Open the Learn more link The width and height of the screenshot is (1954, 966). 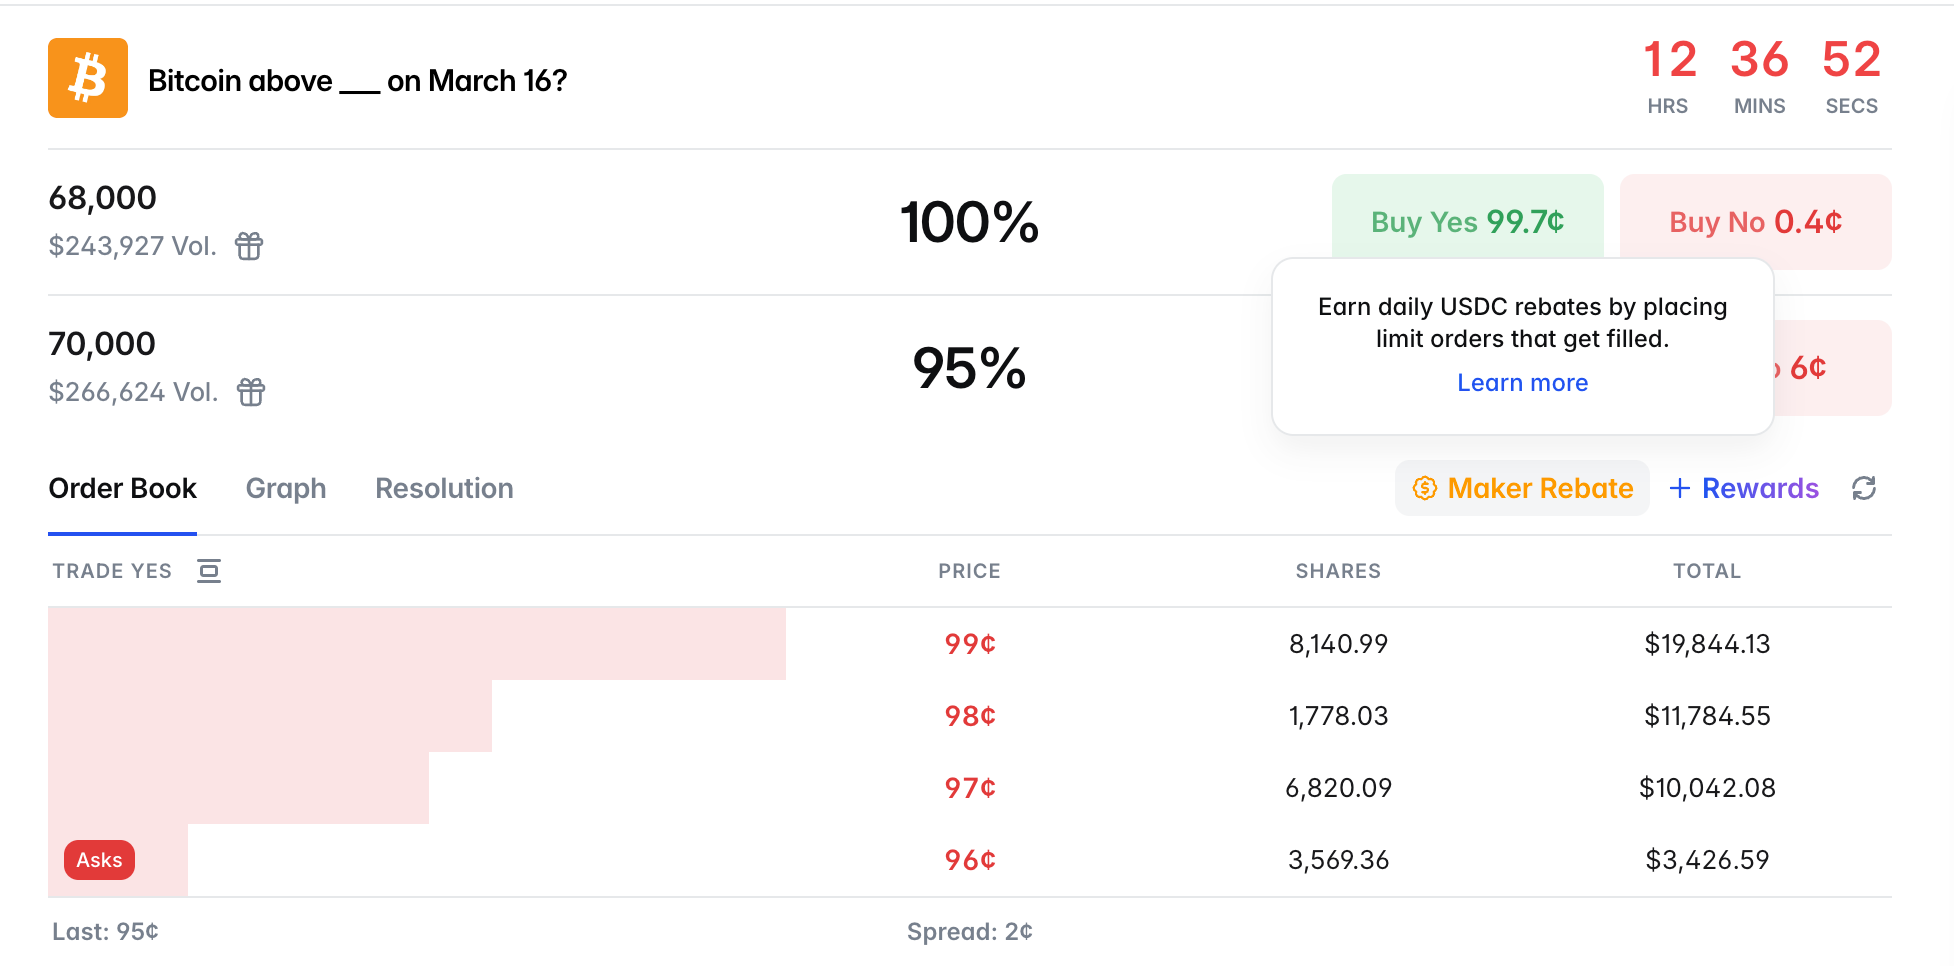coord(1522,383)
